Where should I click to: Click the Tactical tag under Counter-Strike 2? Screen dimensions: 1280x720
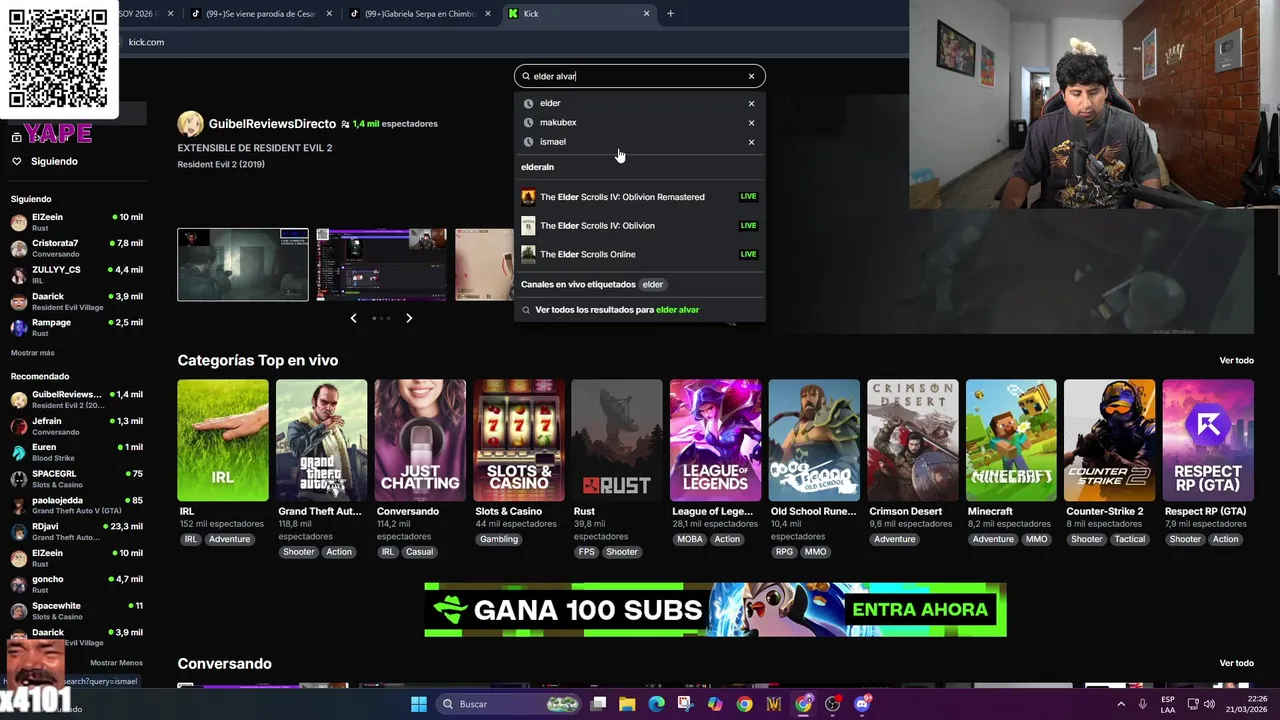[x=1130, y=539]
